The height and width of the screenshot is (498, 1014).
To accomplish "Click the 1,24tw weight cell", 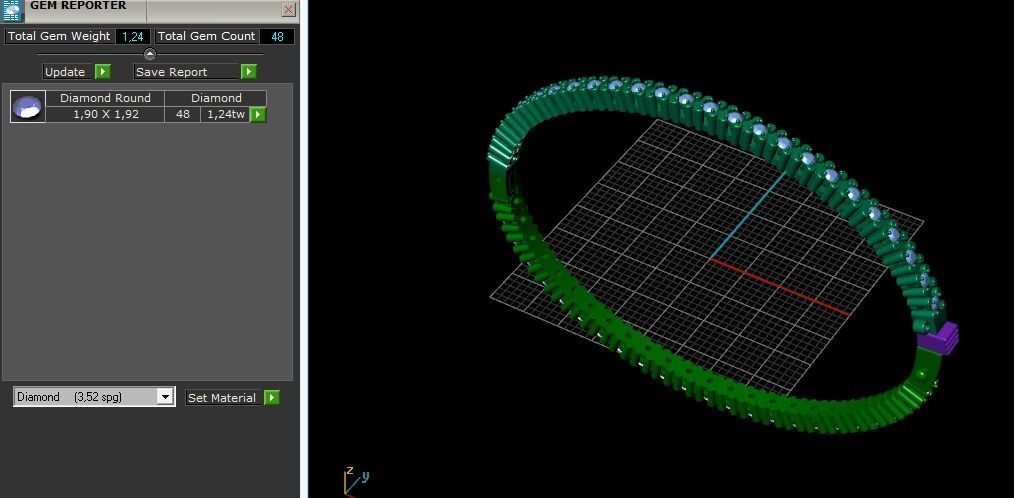I will tap(226, 114).
